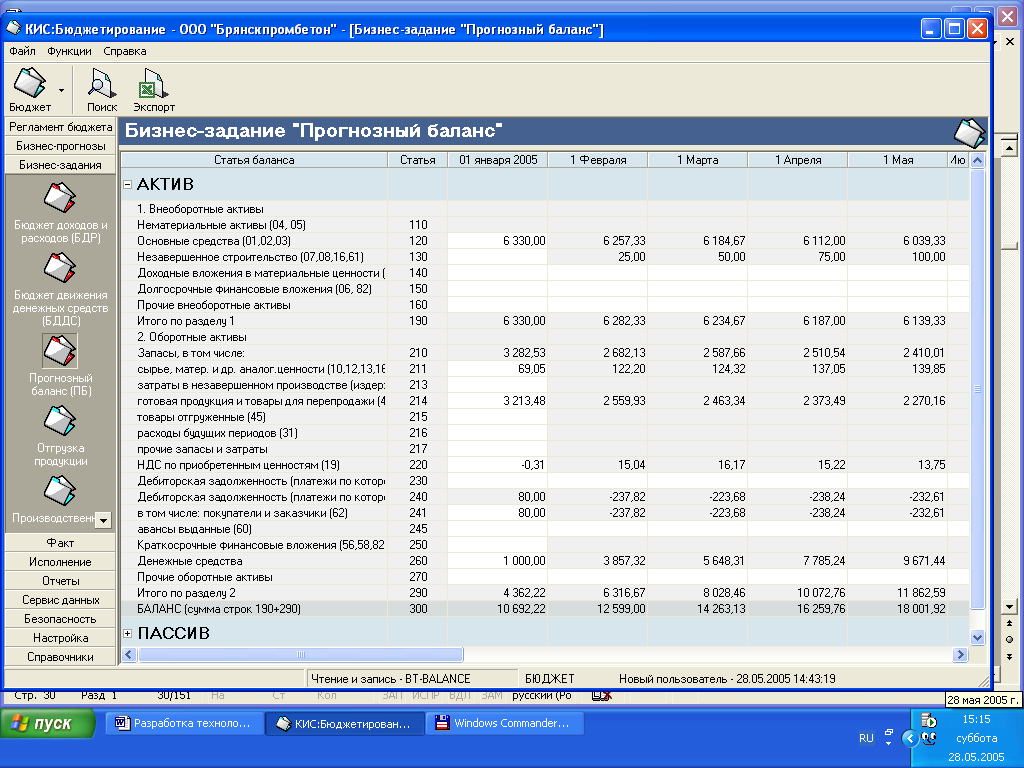Switch to Windows Commander in the taskbar
Screen dimensions: 1024x768
tap(505, 723)
